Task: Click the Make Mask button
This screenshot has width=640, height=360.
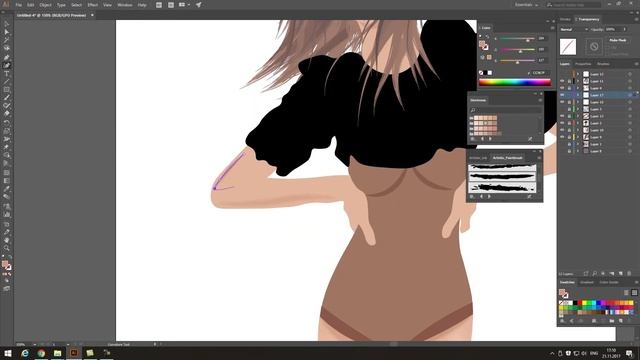Action: point(618,40)
